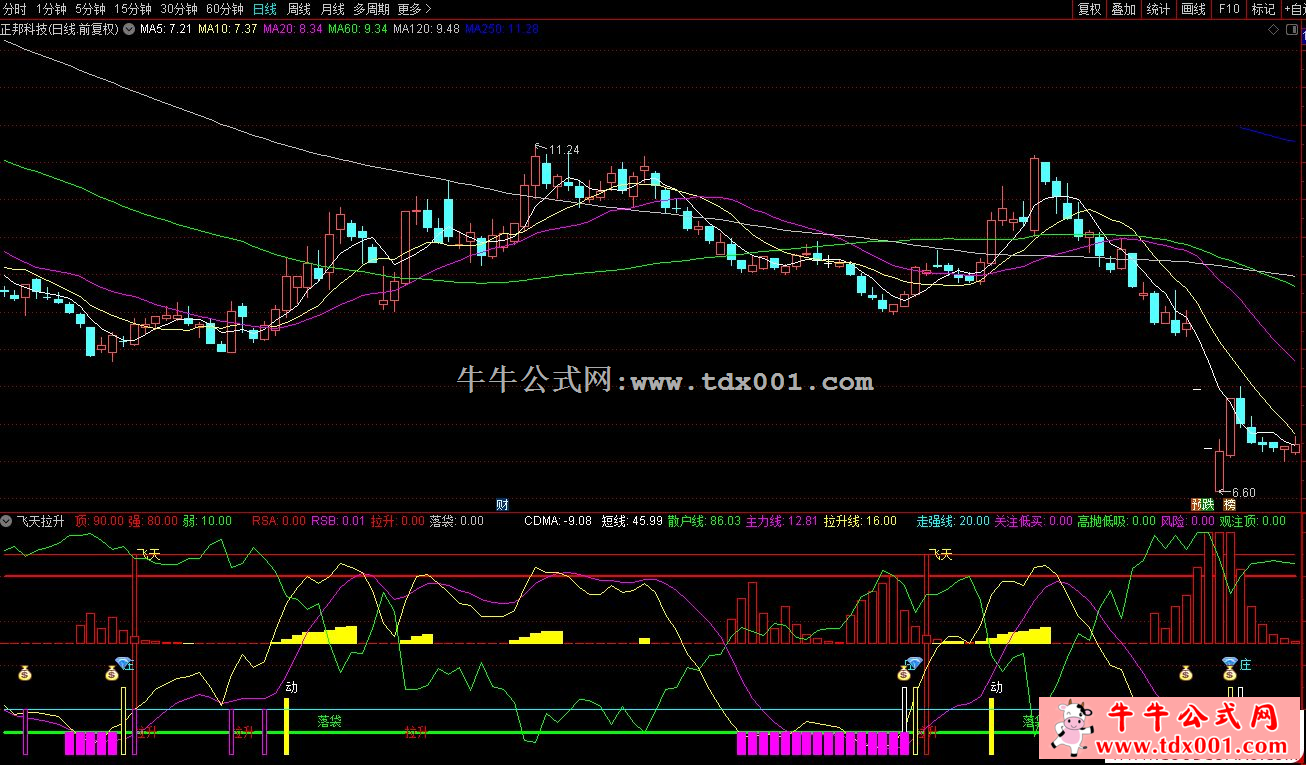The height and width of the screenshot is (765, 1306).
Task: Click the 11.24 high price label
Action: [564, 150]
